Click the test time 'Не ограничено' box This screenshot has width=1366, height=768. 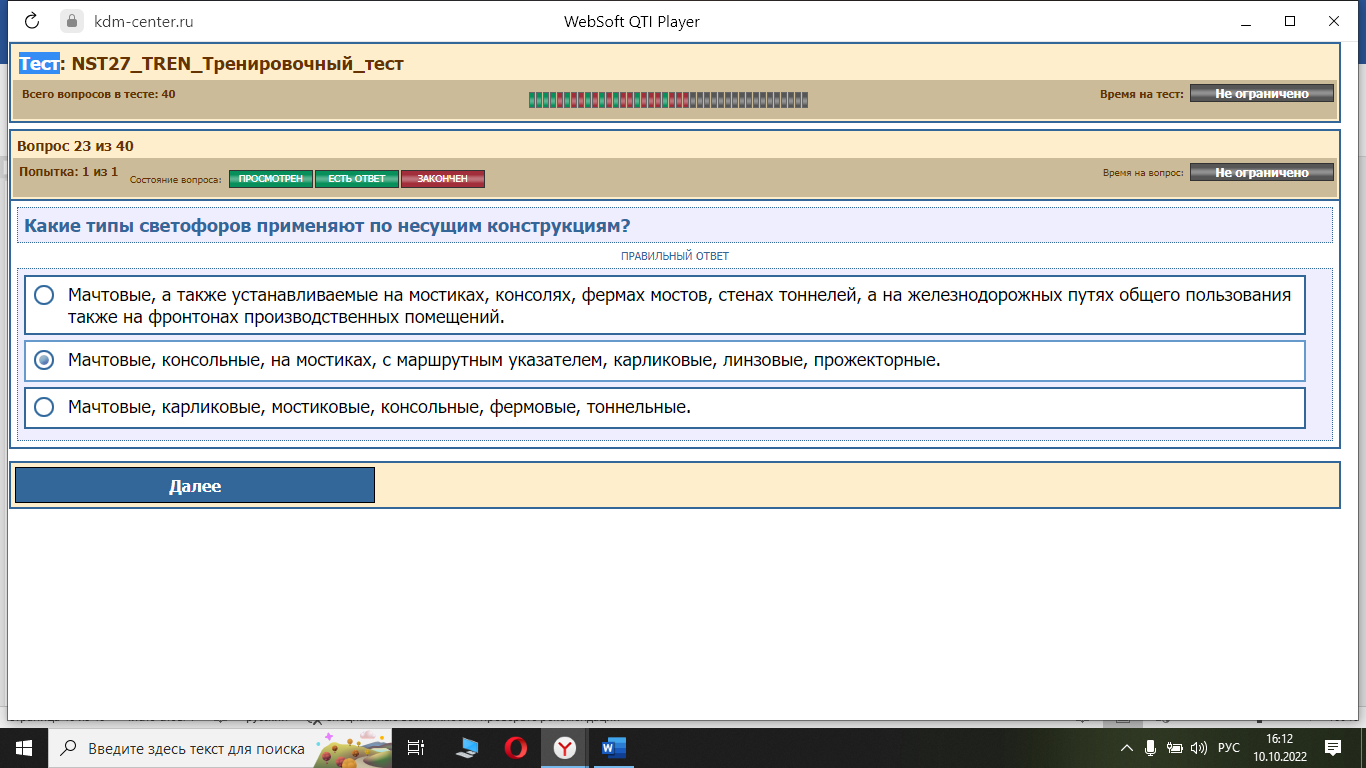pos(1262,94)
